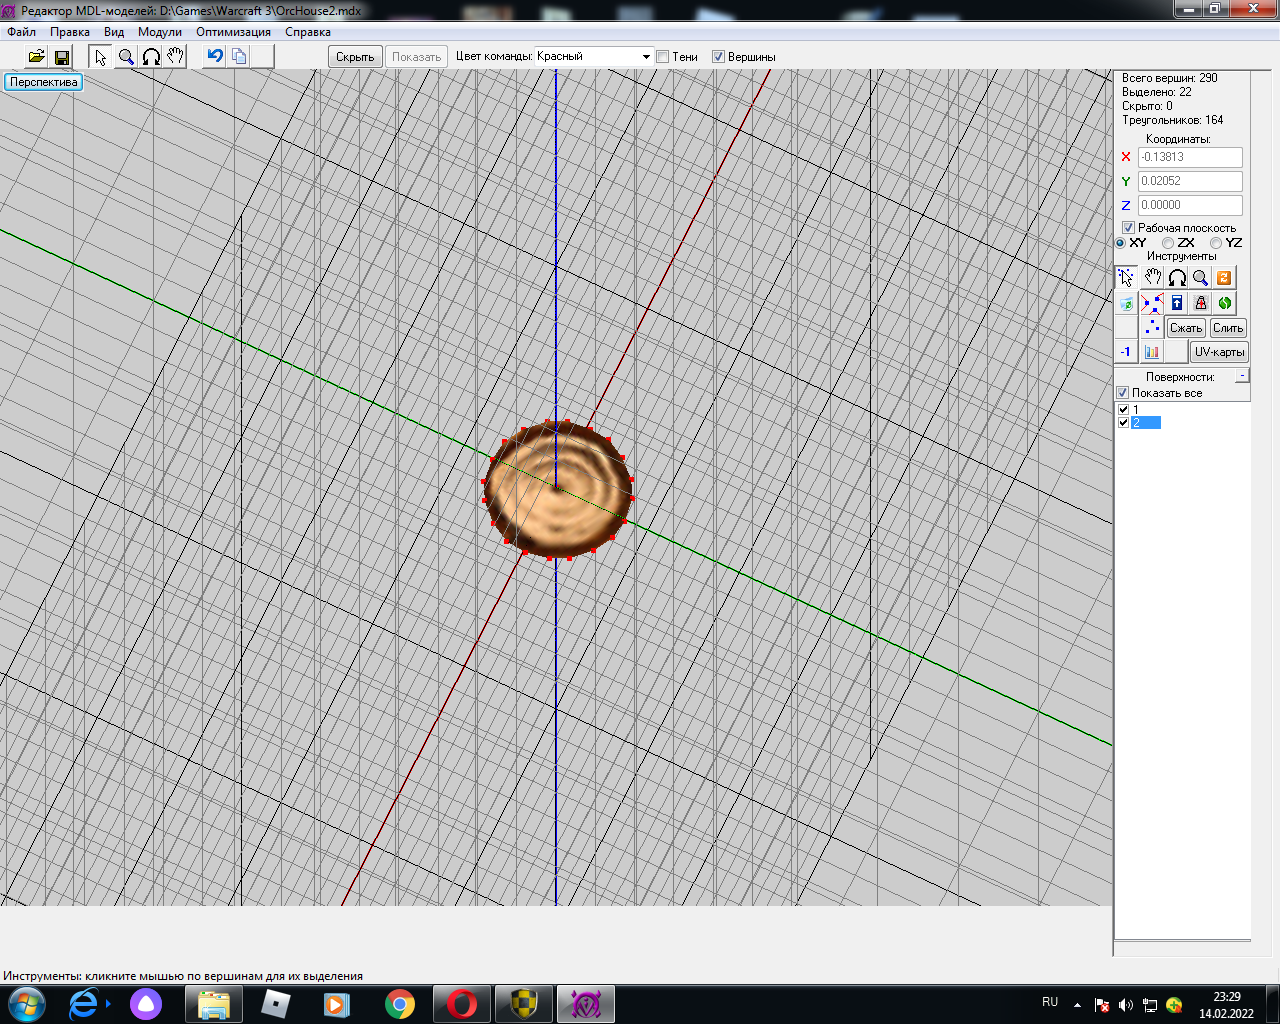Open the Файл menu
The image size is (1283, 1025).
coord(21,32)
